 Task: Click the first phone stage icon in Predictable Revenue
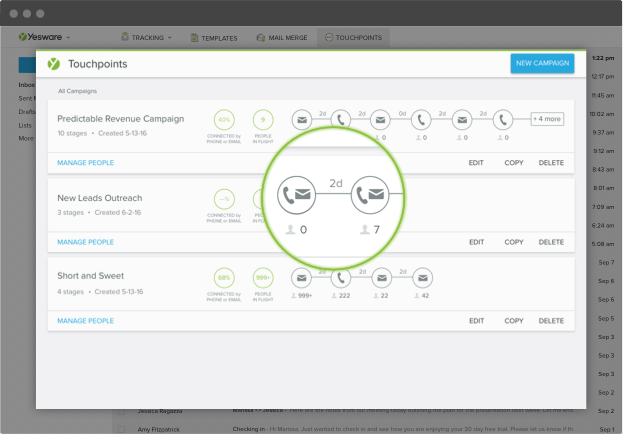(341, 118)
